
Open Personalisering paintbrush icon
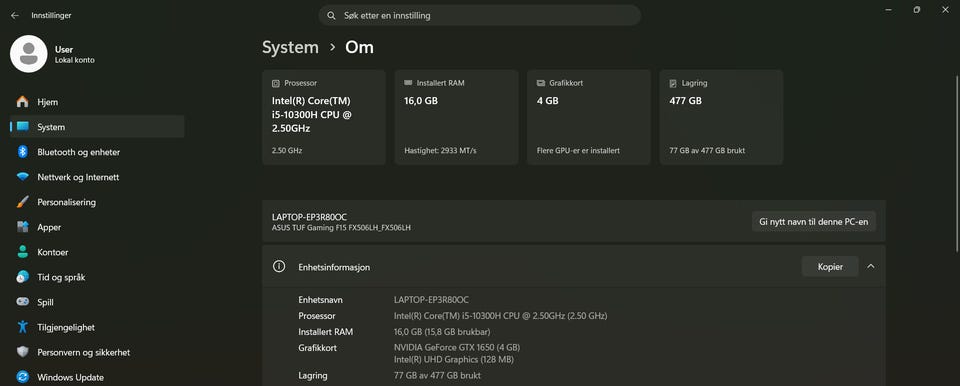(23, 202)
